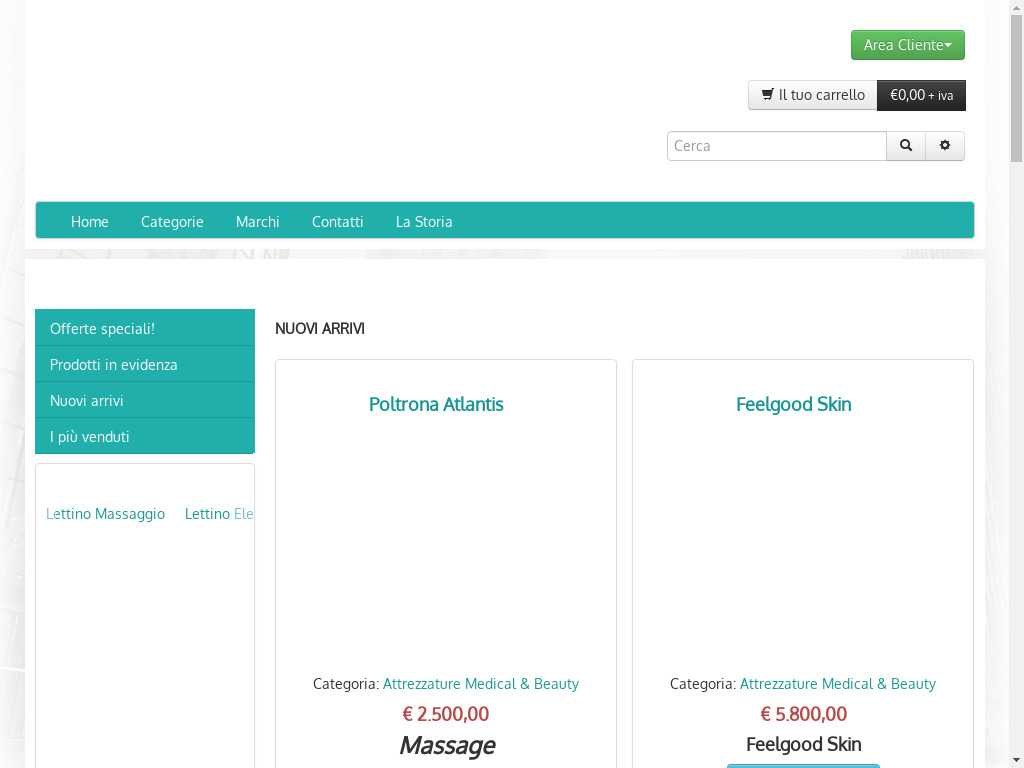Go to Home in navigation bar
The height and width of the screenshot is (768, 1024).
coord(89,221)
